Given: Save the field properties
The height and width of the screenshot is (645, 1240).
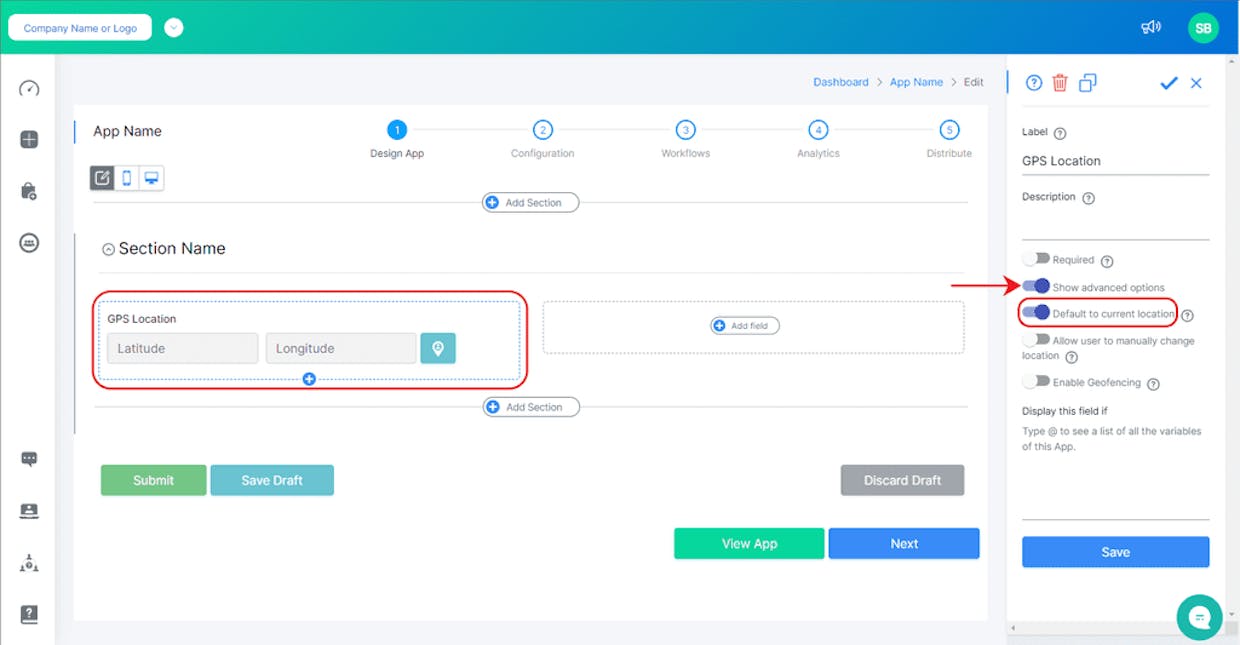Looking at the screenshot, I should 1115,552.
